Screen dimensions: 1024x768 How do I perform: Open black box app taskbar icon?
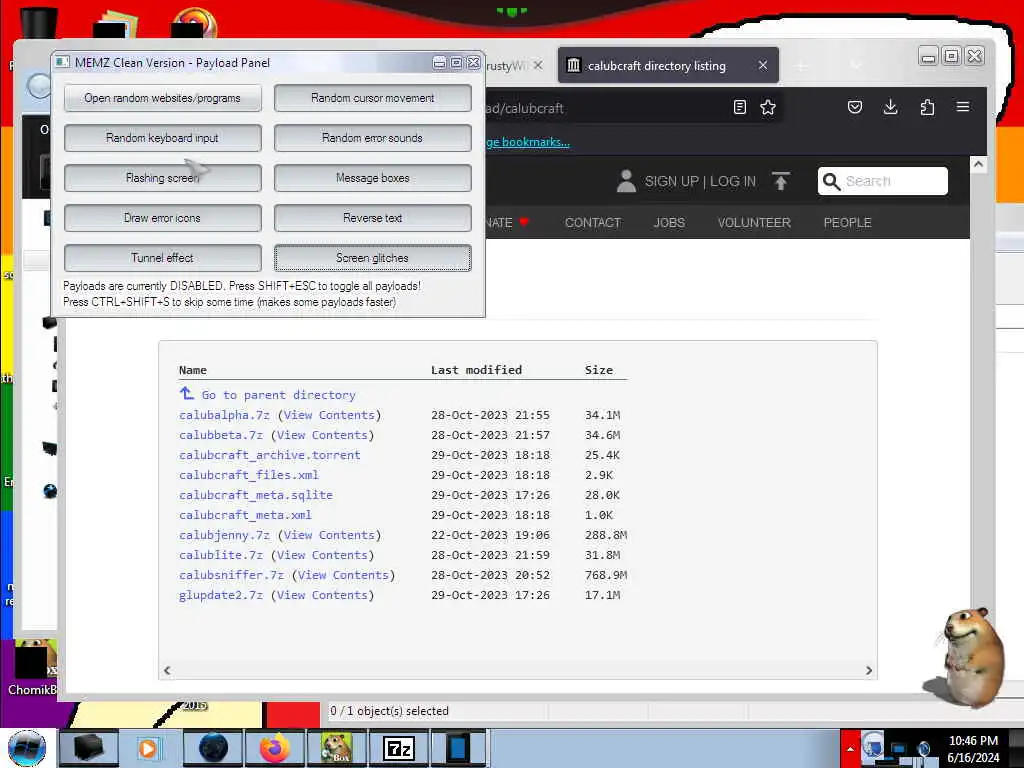click(x=89, y=748)
